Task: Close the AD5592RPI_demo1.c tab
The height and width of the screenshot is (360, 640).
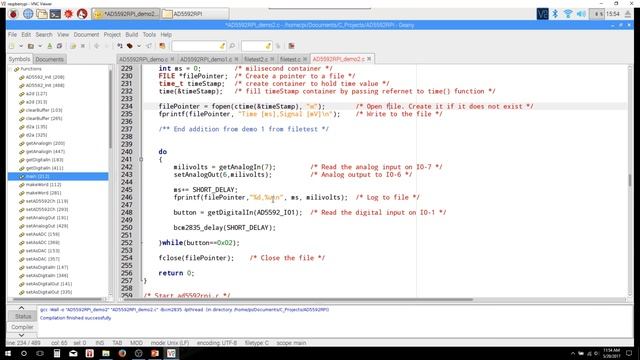Action: pyautogui.click(x=237, y=59)
